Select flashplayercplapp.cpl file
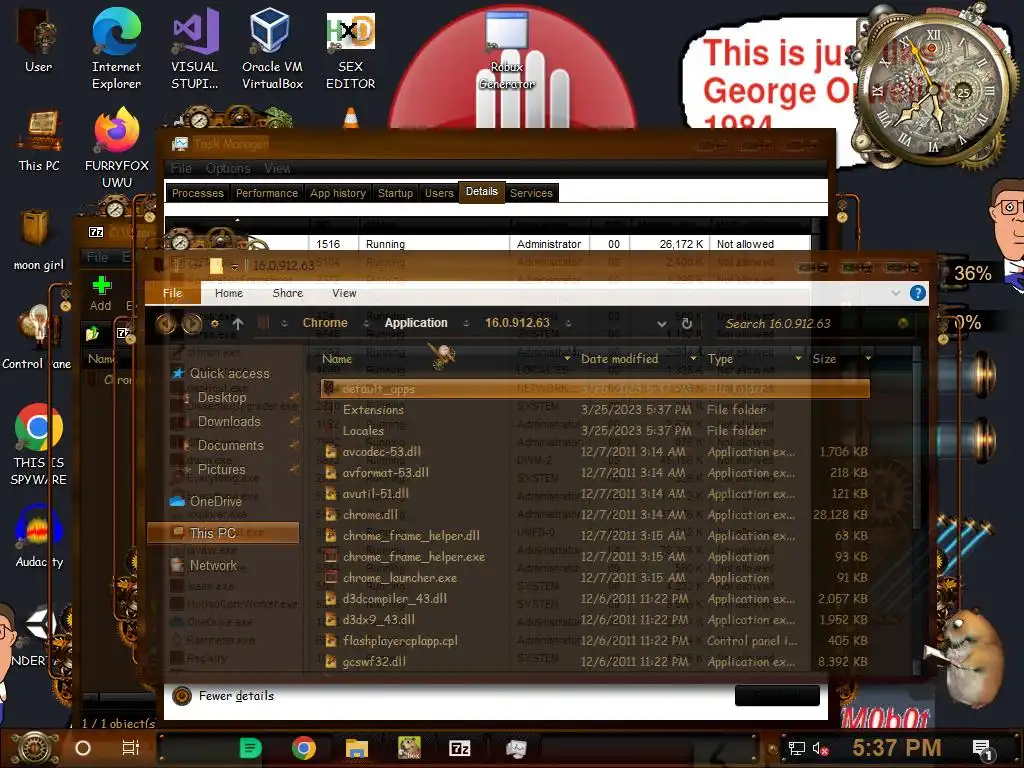1024x768 pixels. pyautogui.click(x=595, y=641)
